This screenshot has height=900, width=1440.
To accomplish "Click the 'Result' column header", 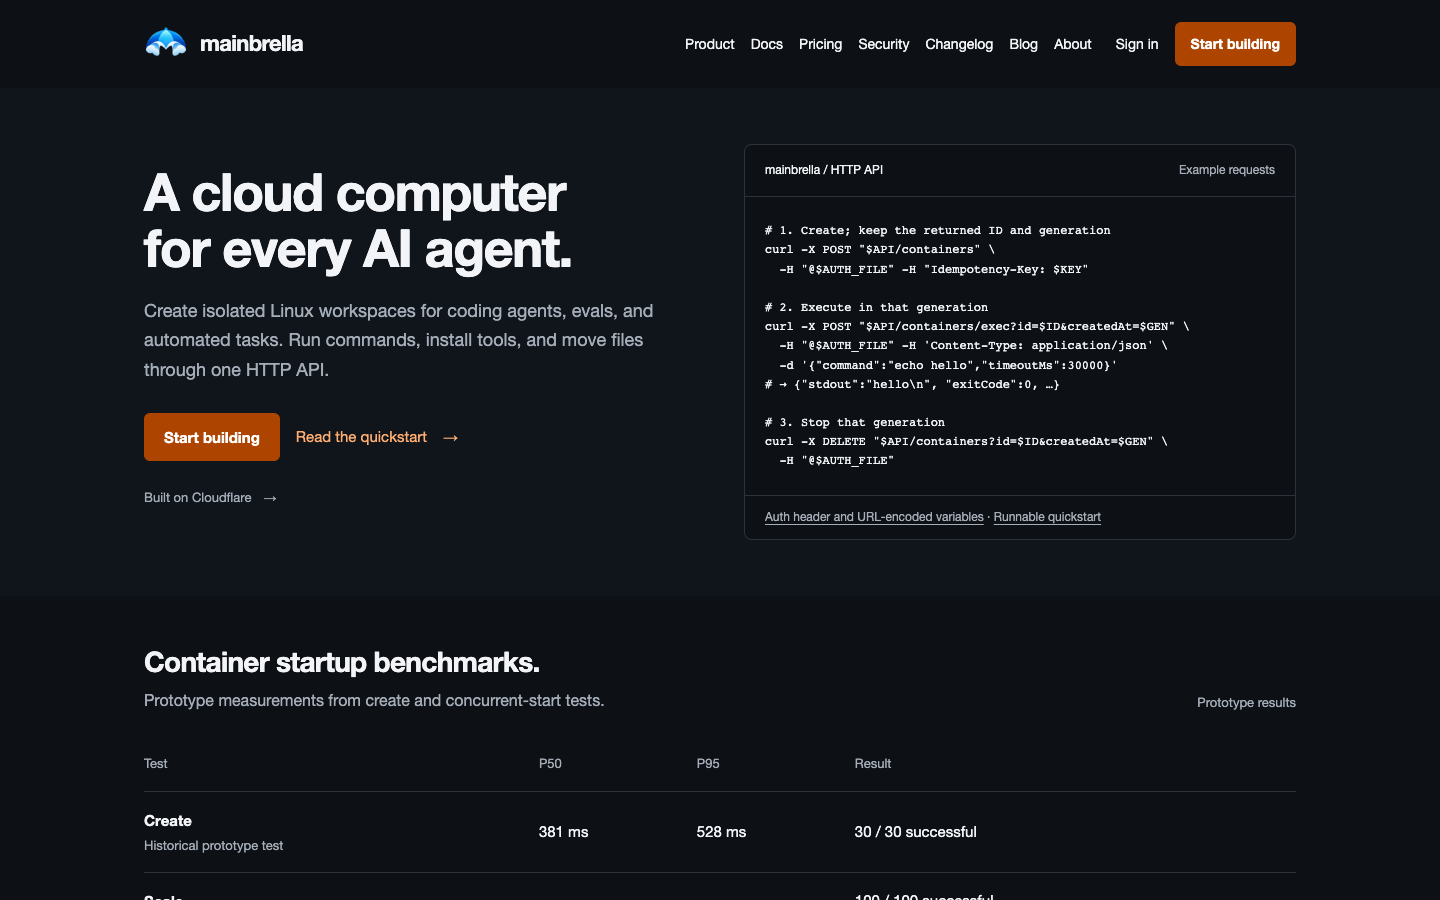I will [x=873, y=764].
